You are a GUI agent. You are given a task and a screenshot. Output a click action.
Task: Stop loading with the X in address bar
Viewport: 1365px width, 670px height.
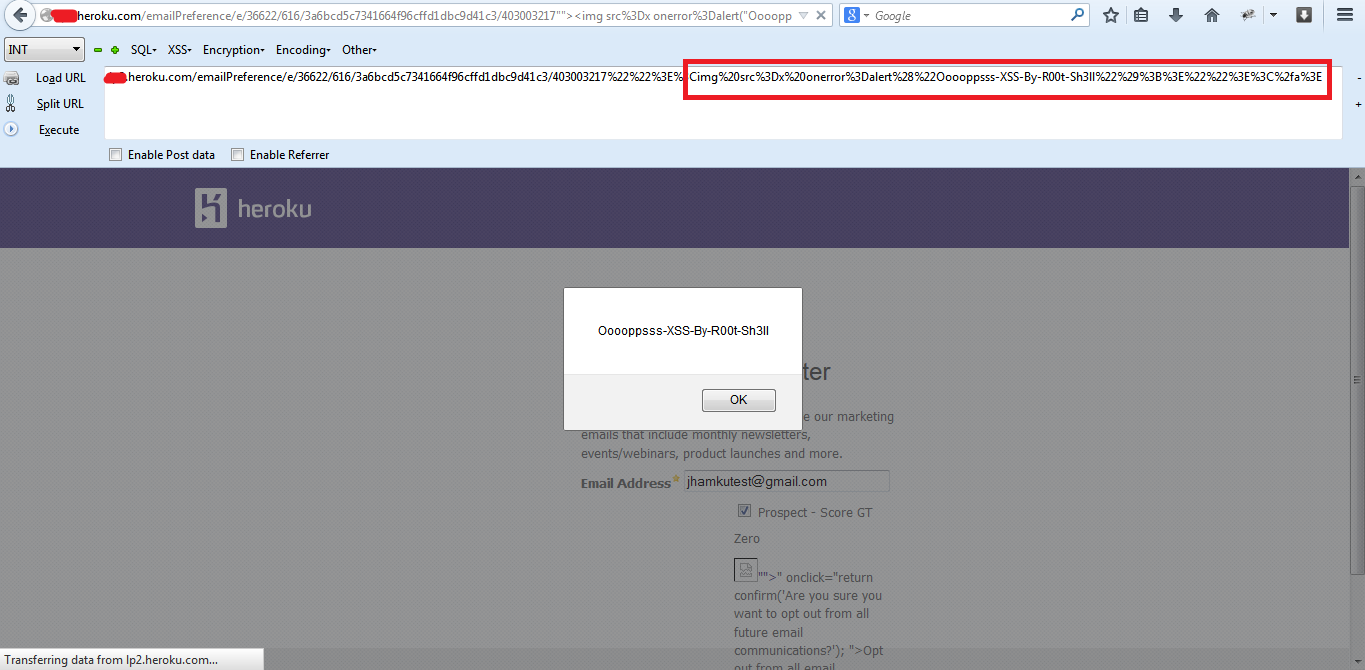pos(821,16)
